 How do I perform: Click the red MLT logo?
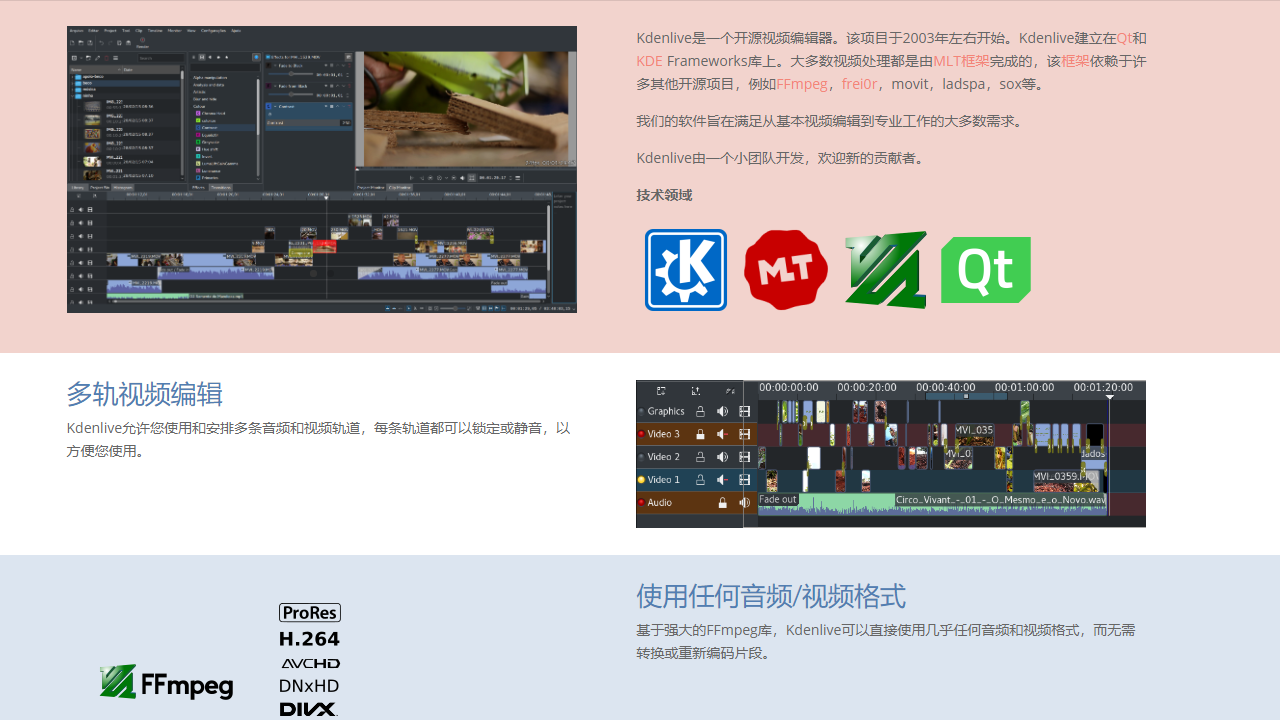786,270
